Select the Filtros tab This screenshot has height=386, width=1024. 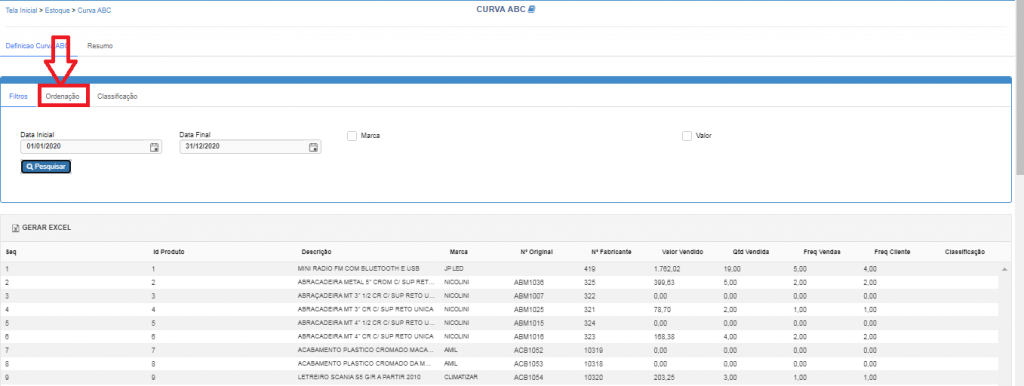18,96
